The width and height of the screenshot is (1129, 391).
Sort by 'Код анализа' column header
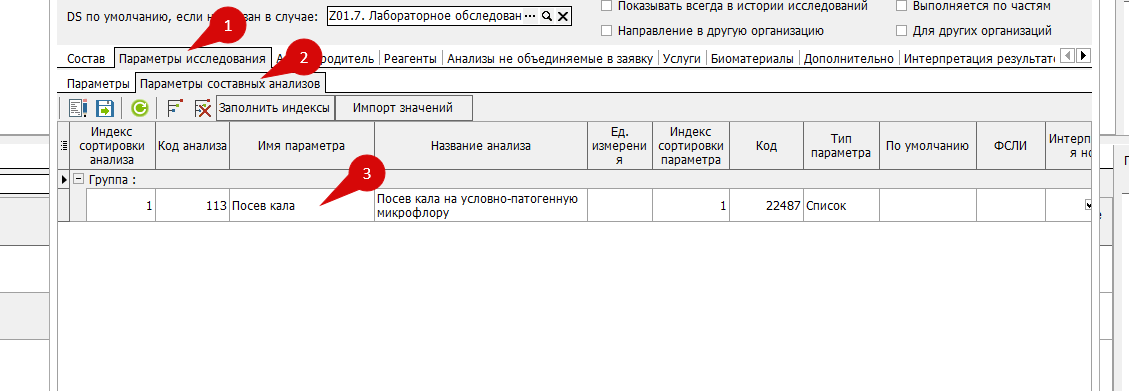pos(192,145)
